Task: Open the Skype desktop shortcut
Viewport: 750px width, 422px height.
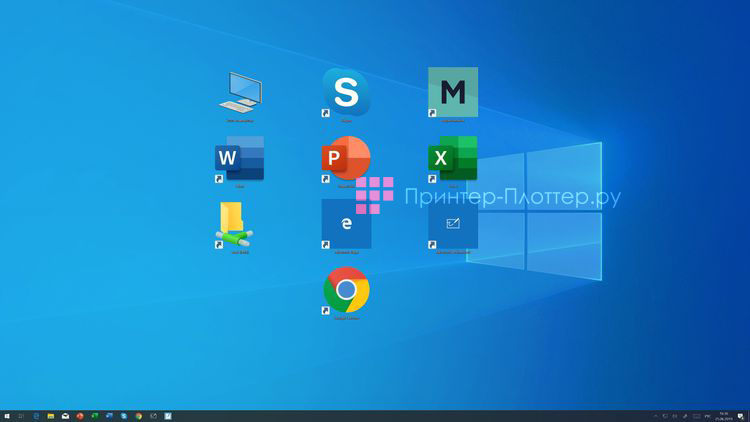Action: [346, 92]
